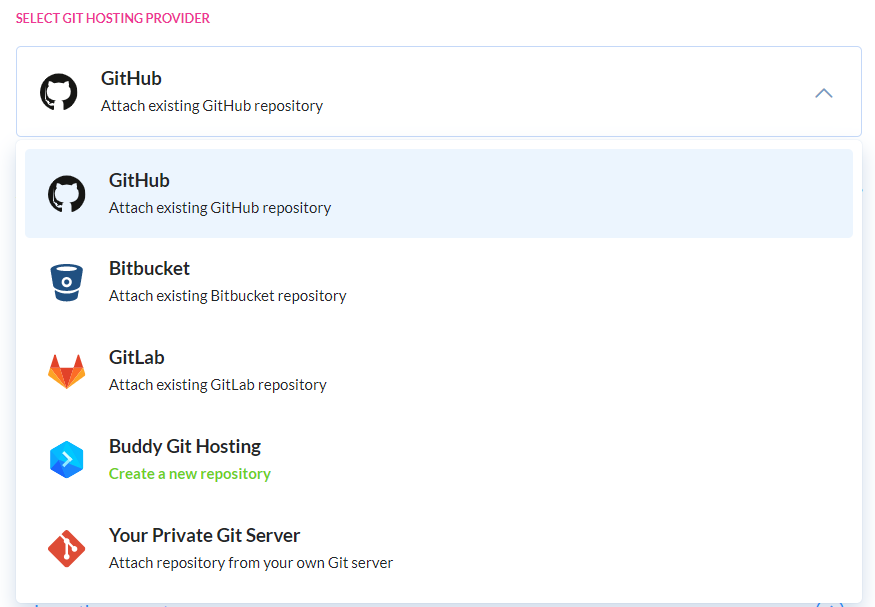Pick the GitLab option from the list
This screenshot has height=607, width=875.
click(439, 371)
